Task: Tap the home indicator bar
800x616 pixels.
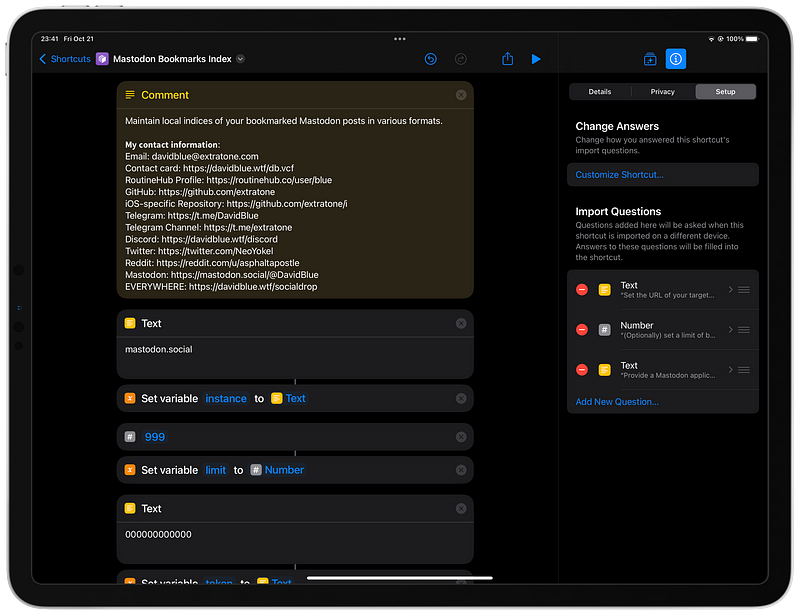Action: pos(399,578)
